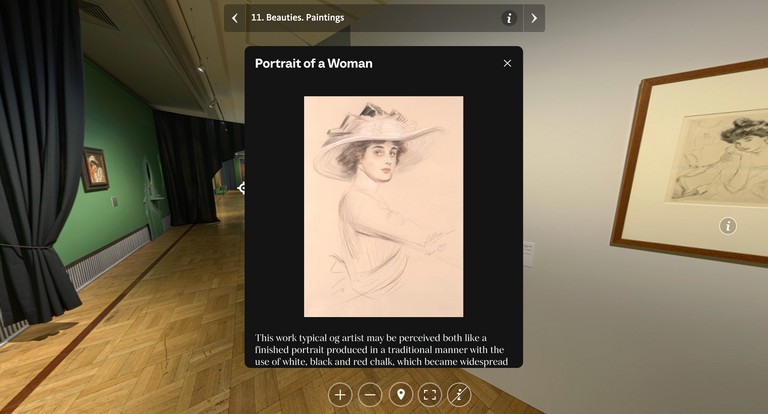Toggle info hotspots visibility off

pyautogui.click(x=460, y=395)
